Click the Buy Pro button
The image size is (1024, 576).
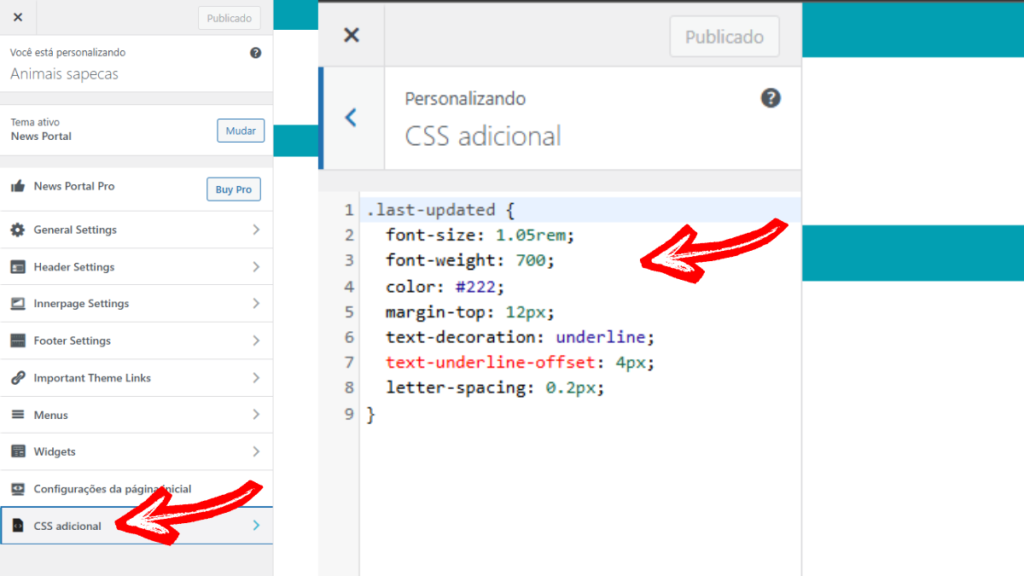233,188
